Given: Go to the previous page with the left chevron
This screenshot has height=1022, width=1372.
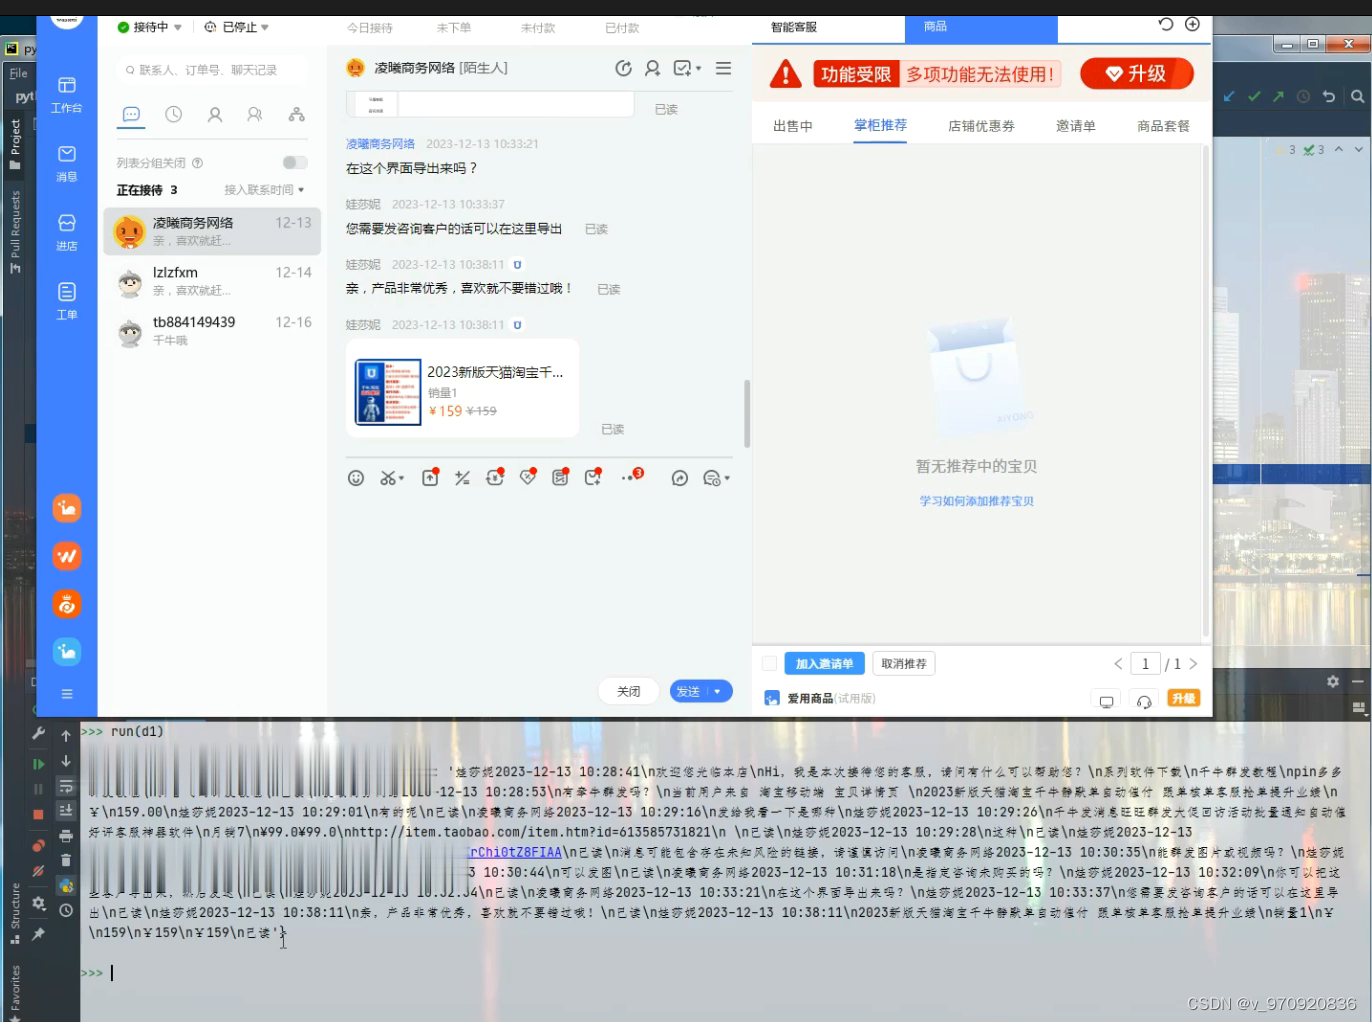Looking at the screenshot, I should pyautogui.click(x=1118, y=664).
